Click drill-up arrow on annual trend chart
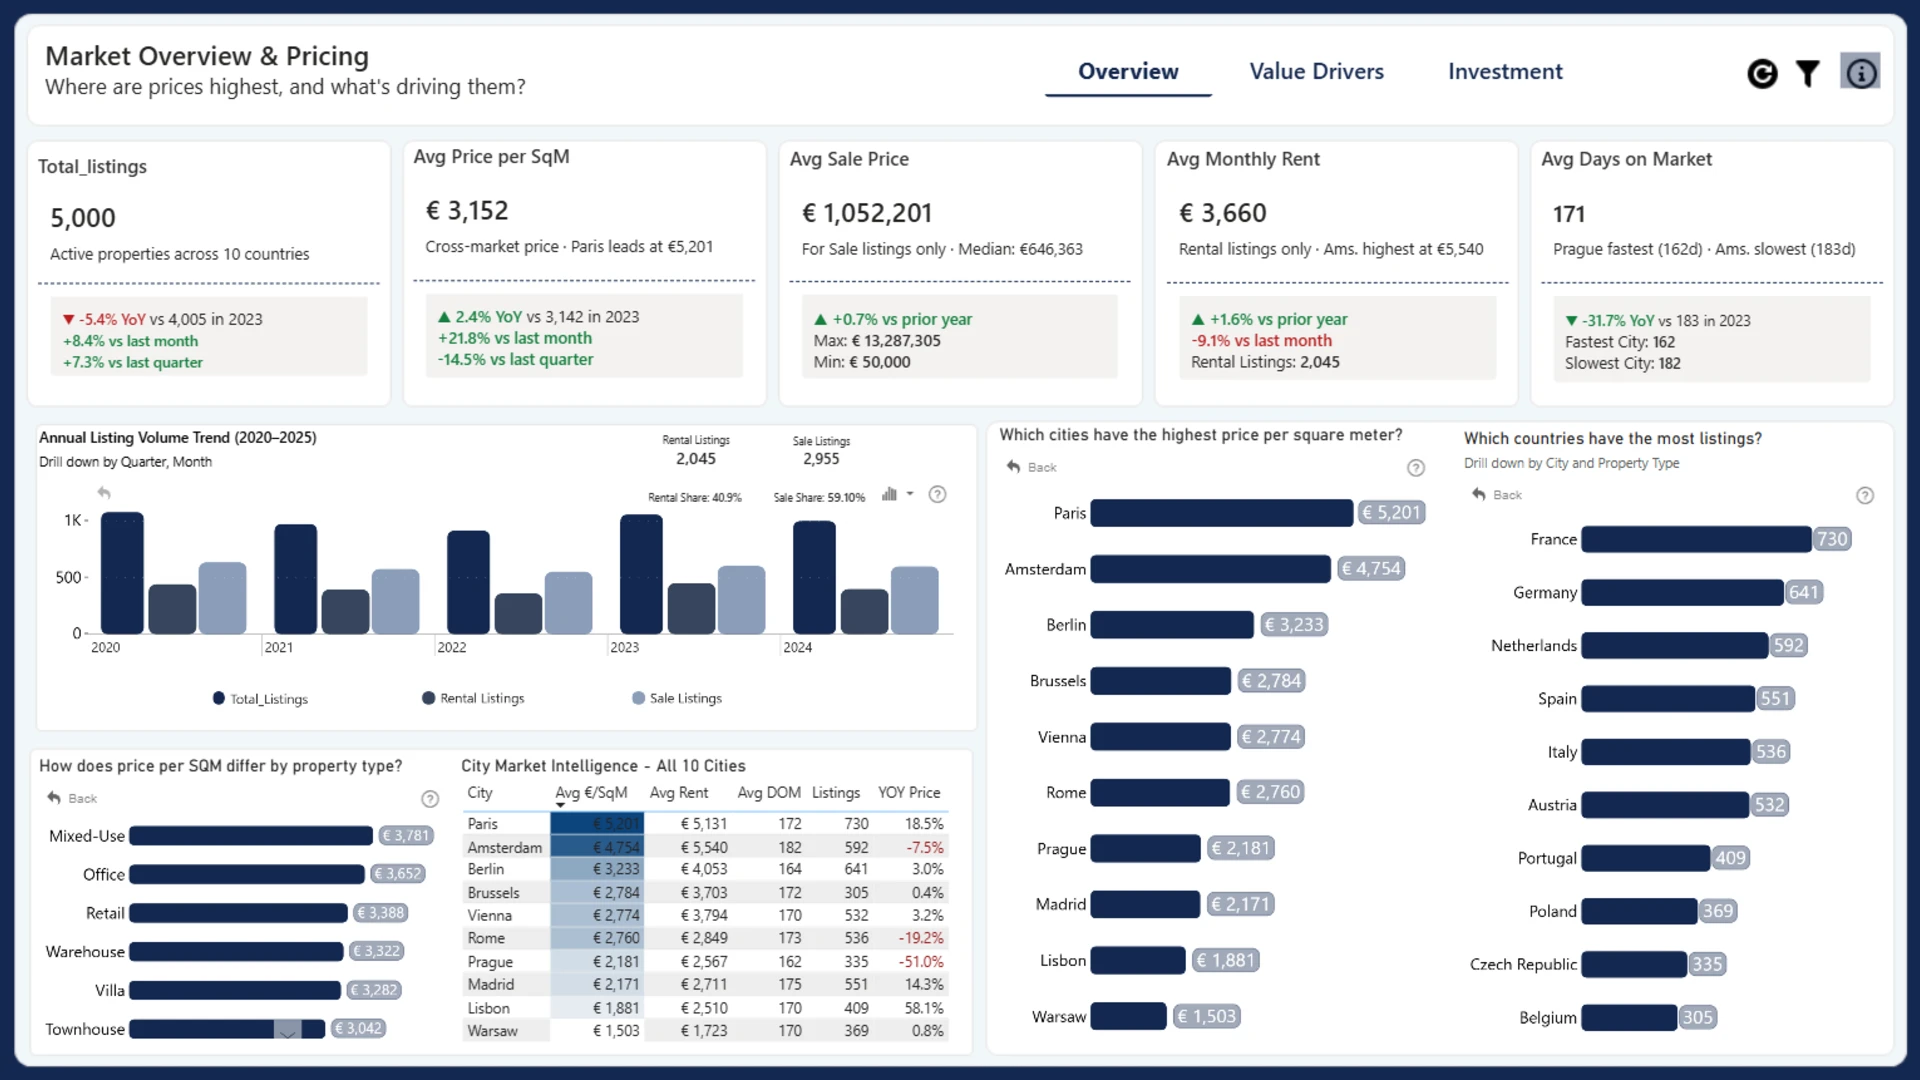This screenshot has width=1920, height=1080. click(104, 493)
